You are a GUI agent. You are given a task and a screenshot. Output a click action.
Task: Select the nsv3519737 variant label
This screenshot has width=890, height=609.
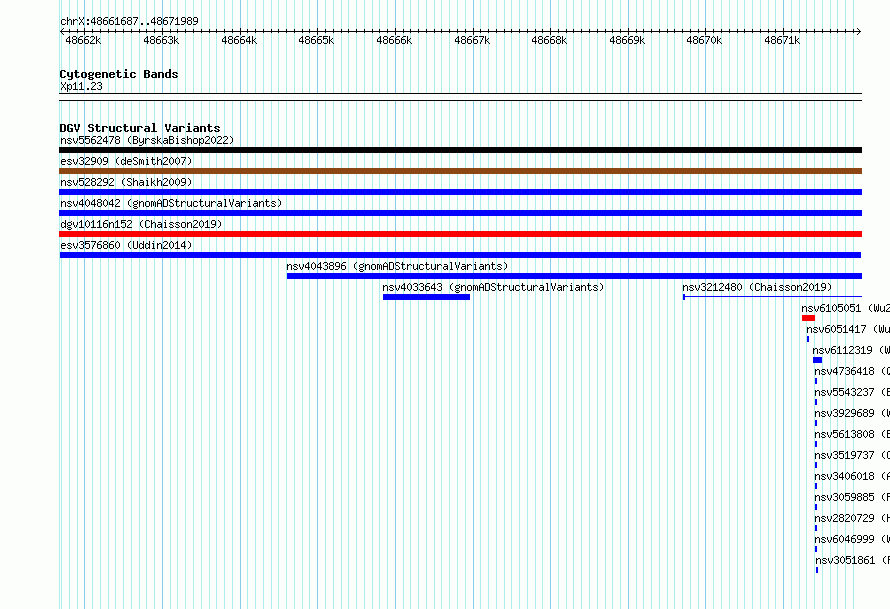tap(852, 455)
